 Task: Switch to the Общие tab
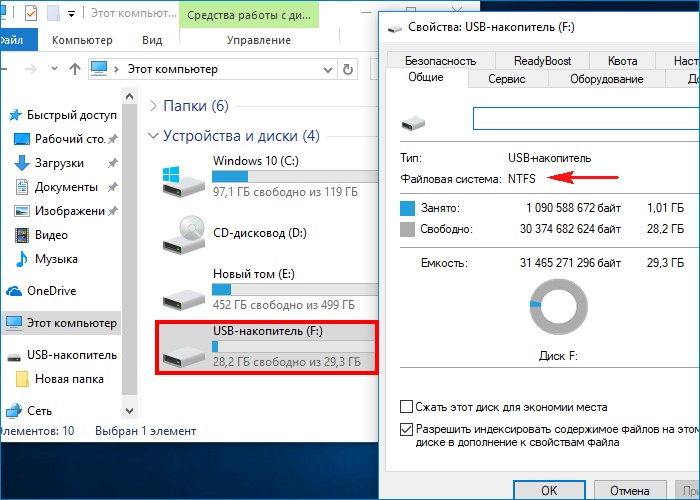point(426,77)
